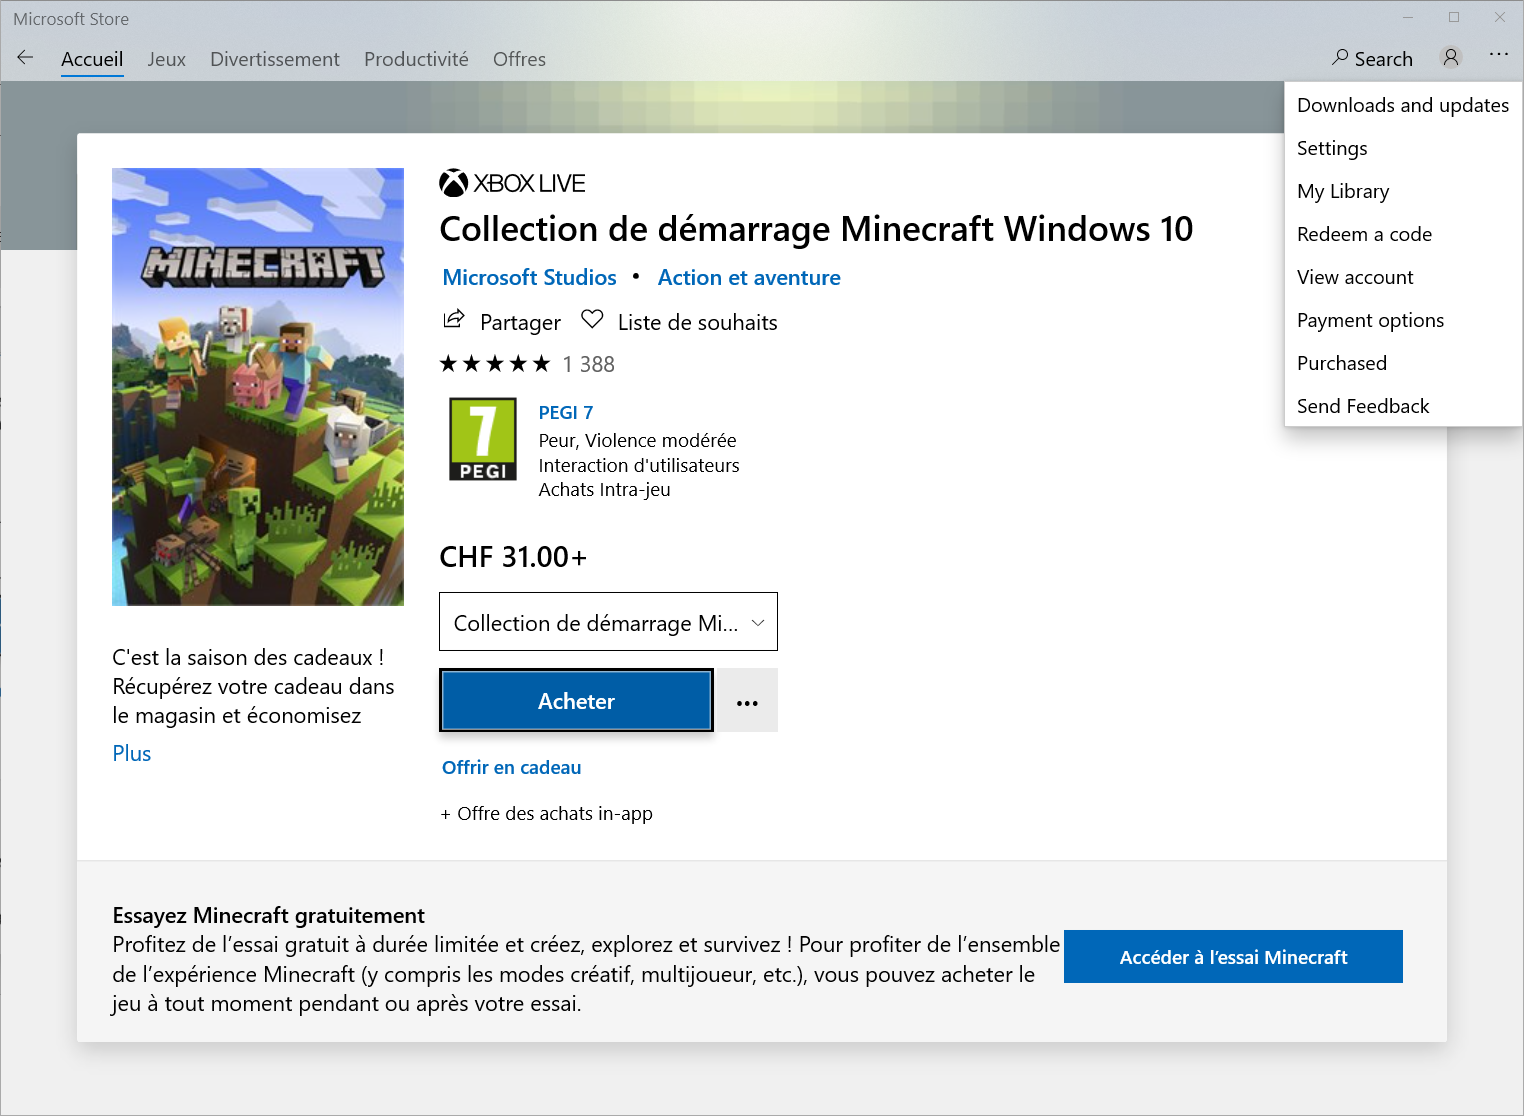Viewport: 1524px width, 1116px height.
Task: Open the Divertissement tab
Action: pyautogui.click(x=275, y=59)
